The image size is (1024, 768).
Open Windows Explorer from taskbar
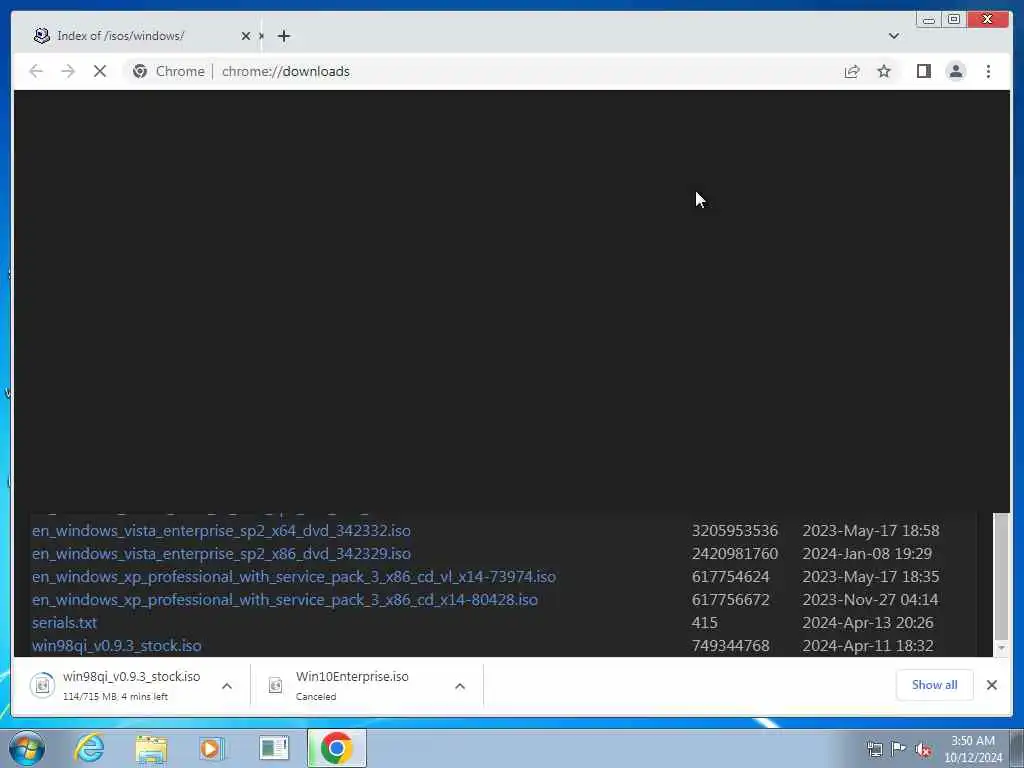click(x=151, y=748)
